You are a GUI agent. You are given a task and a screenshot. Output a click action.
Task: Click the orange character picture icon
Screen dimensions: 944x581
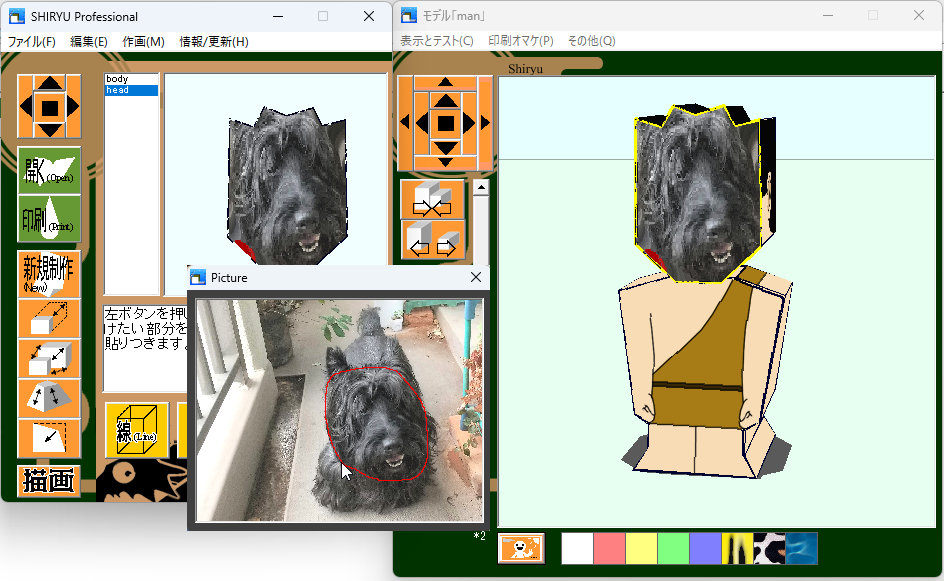521,548
